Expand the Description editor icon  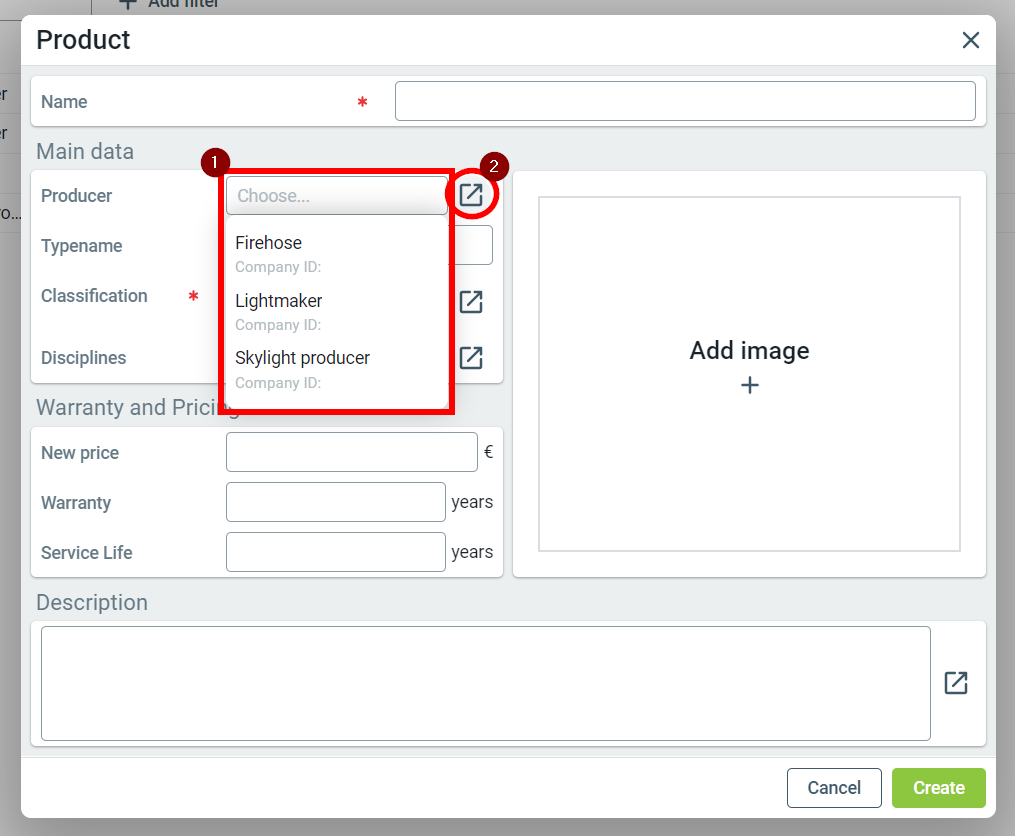click(956, 683)
